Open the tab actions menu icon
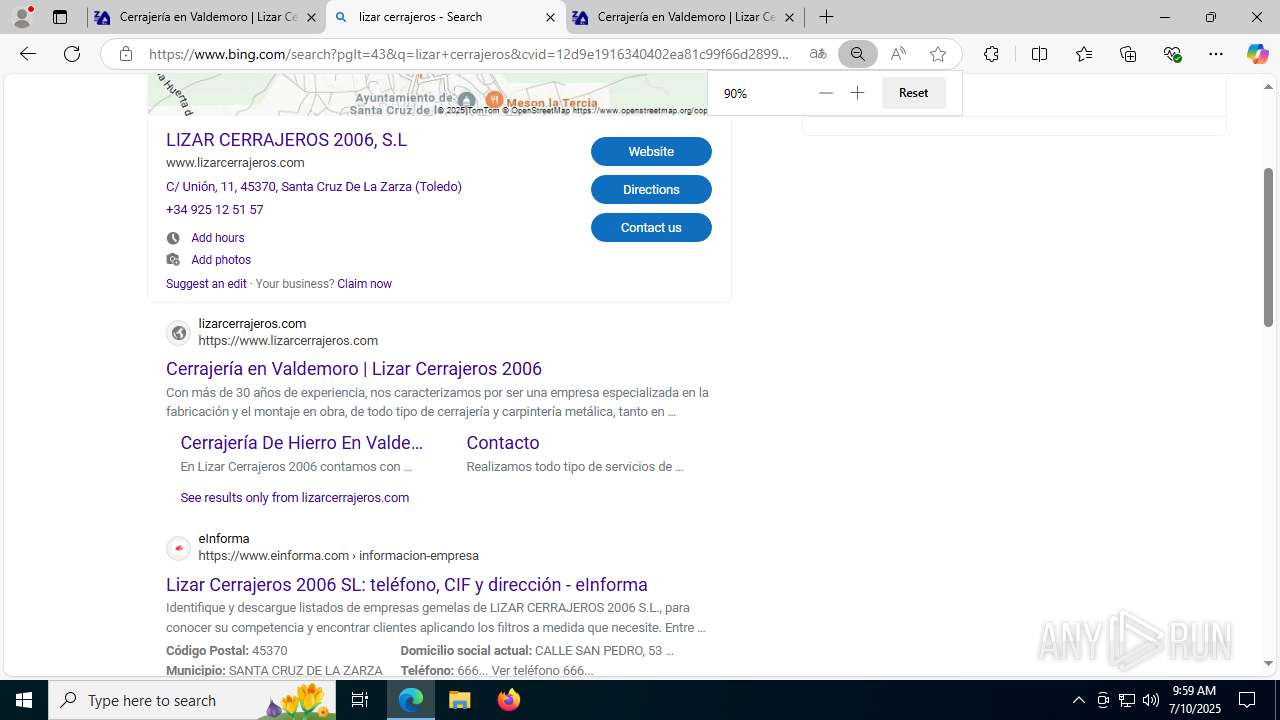 pyautogui.click(x=60, y=17)
